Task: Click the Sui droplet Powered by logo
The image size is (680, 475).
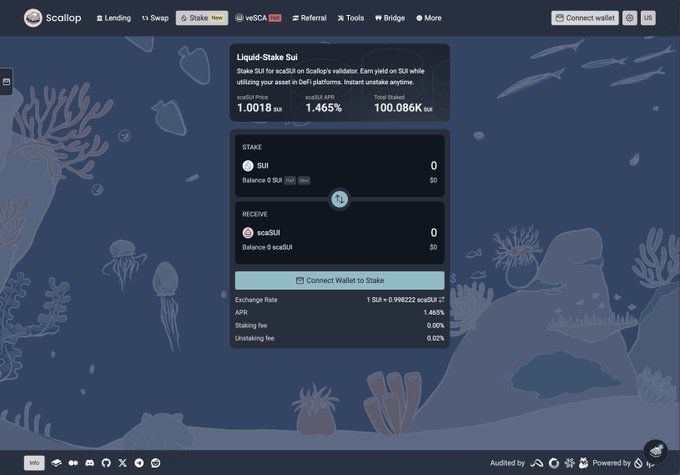Action: pyautogui.click(x=638, y=463)
